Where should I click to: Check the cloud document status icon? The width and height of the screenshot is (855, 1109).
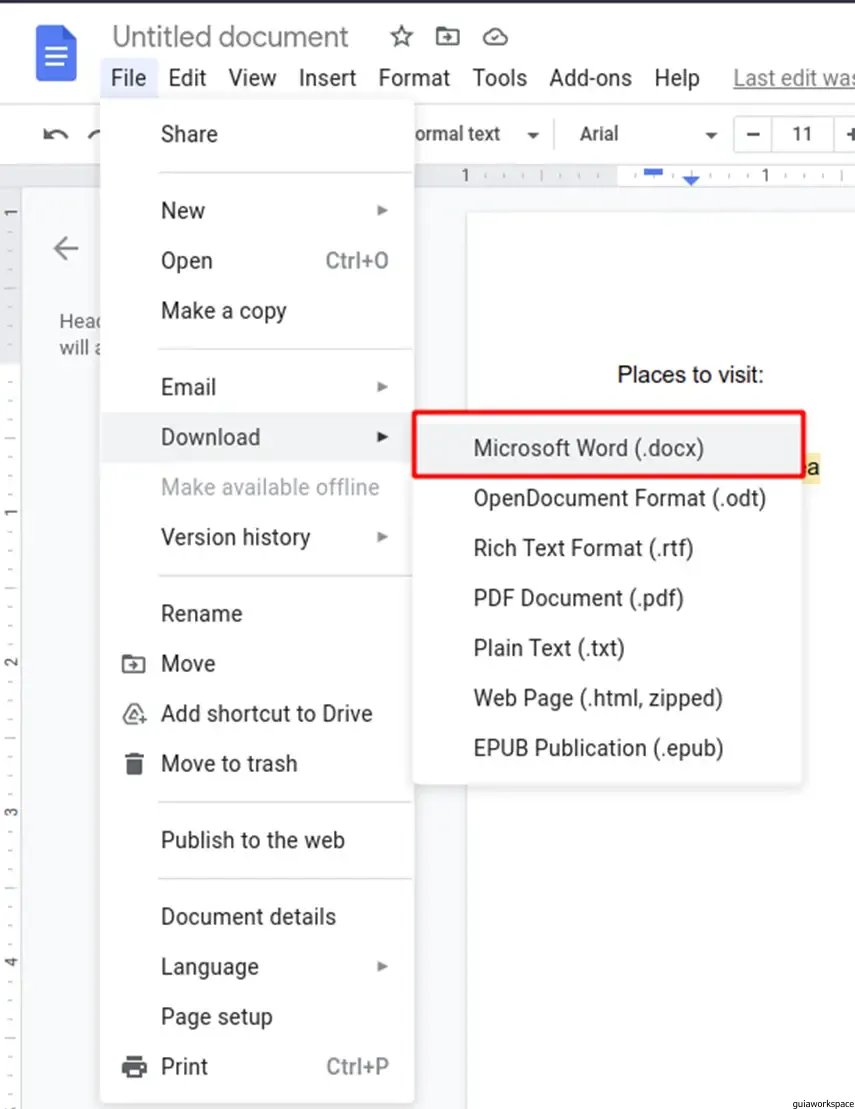click(495, 37)
